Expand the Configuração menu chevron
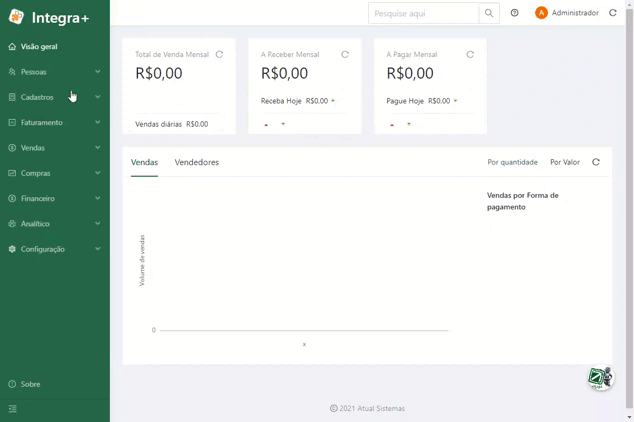Image resolution: width=634 pixels, height=422 pixels. click(97, 249)
